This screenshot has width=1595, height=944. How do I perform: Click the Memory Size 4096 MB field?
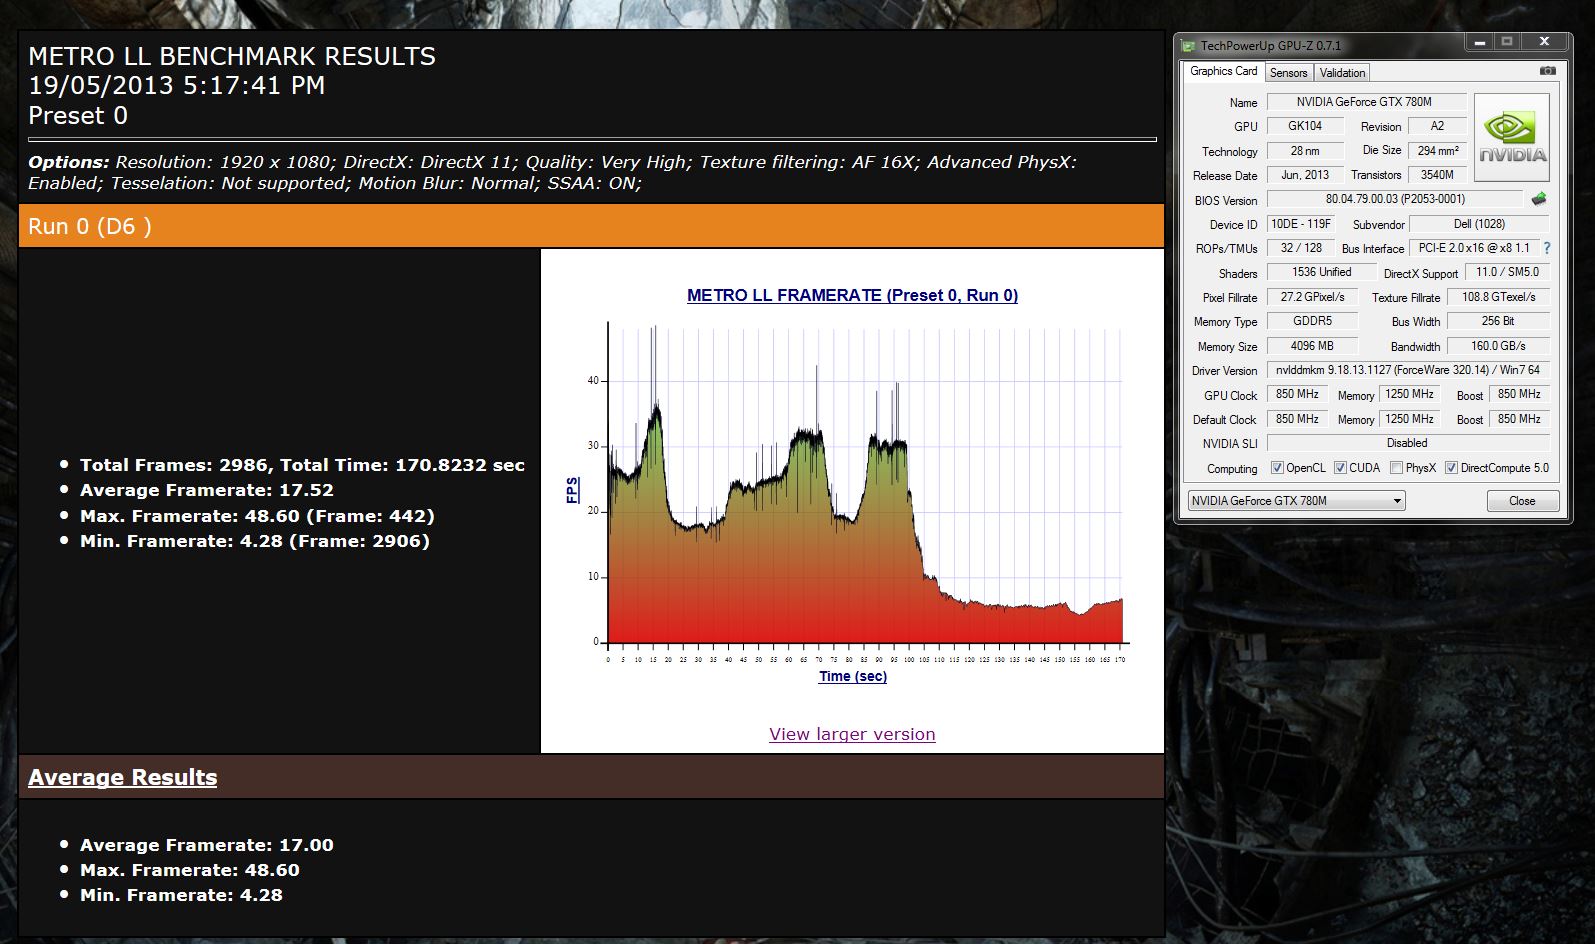point(1312,346)
